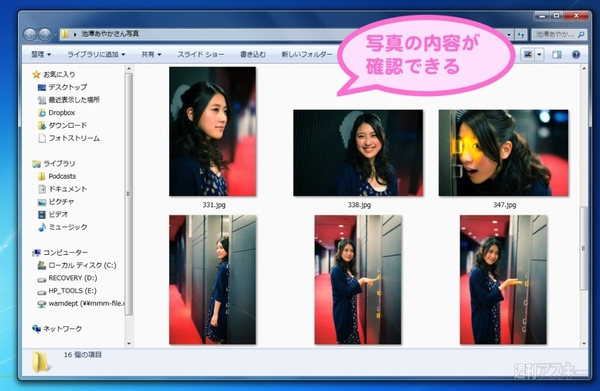
Task: Click file list scroll up arrow
Action: [x=584, y=69]
